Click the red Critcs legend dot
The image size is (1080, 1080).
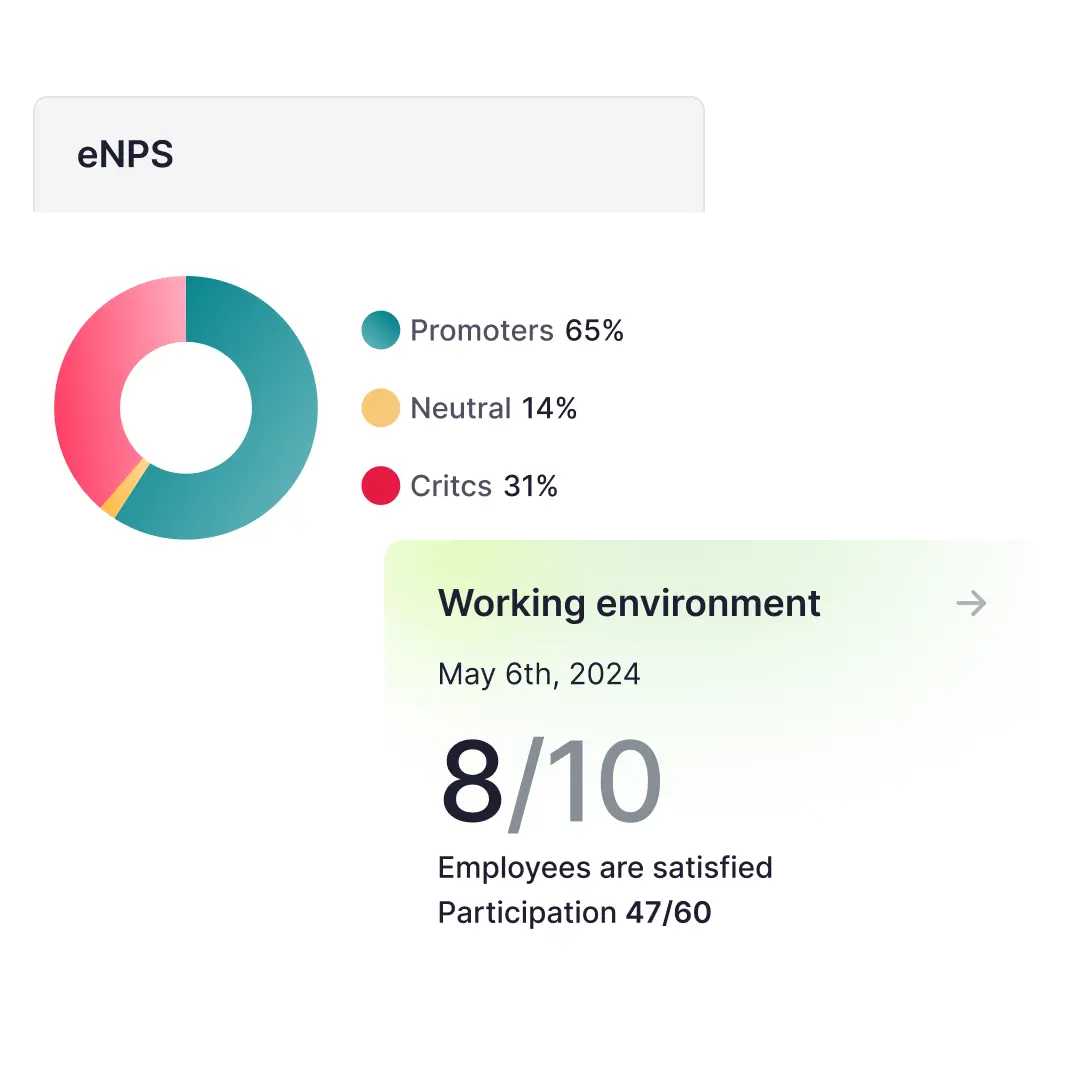[x=380, y=486]
